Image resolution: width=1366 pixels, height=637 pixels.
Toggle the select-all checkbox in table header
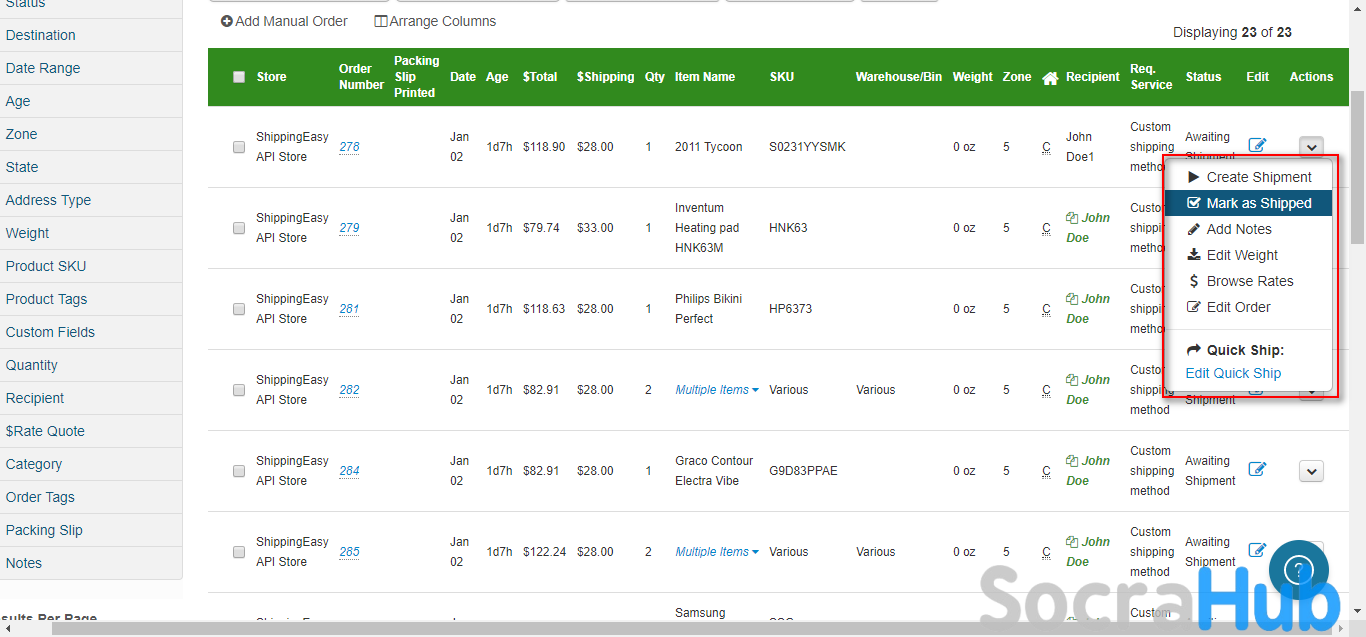tap(239, 77)
